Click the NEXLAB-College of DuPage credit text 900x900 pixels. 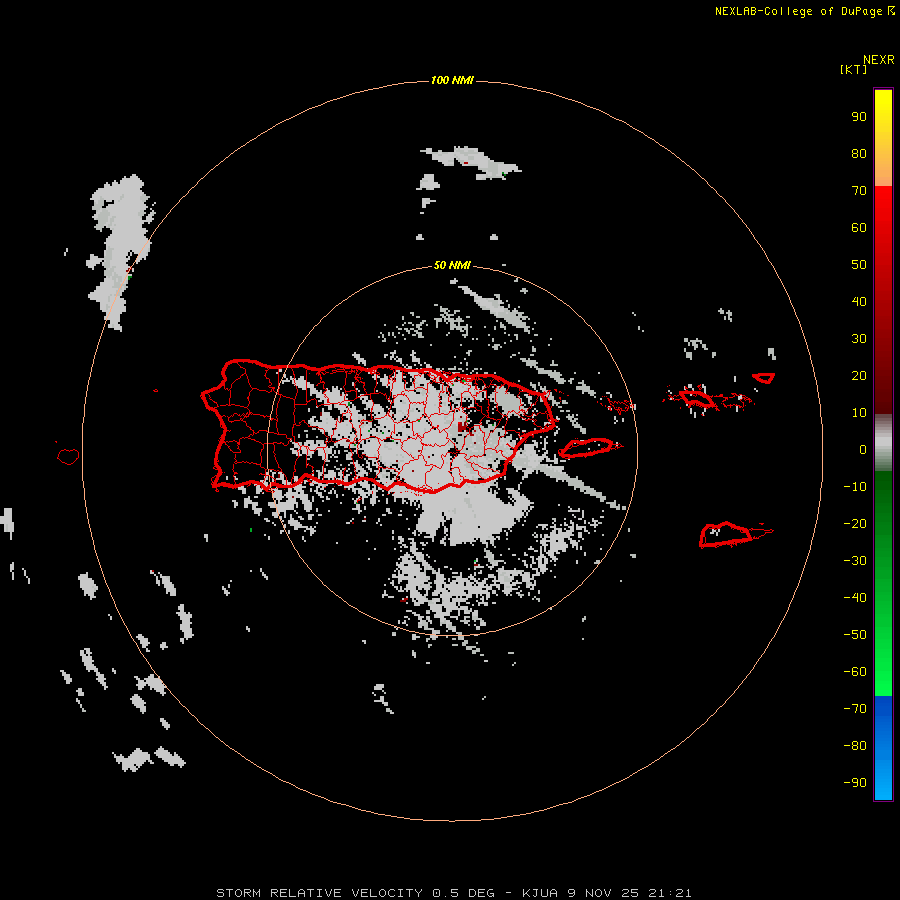(798, 11)
